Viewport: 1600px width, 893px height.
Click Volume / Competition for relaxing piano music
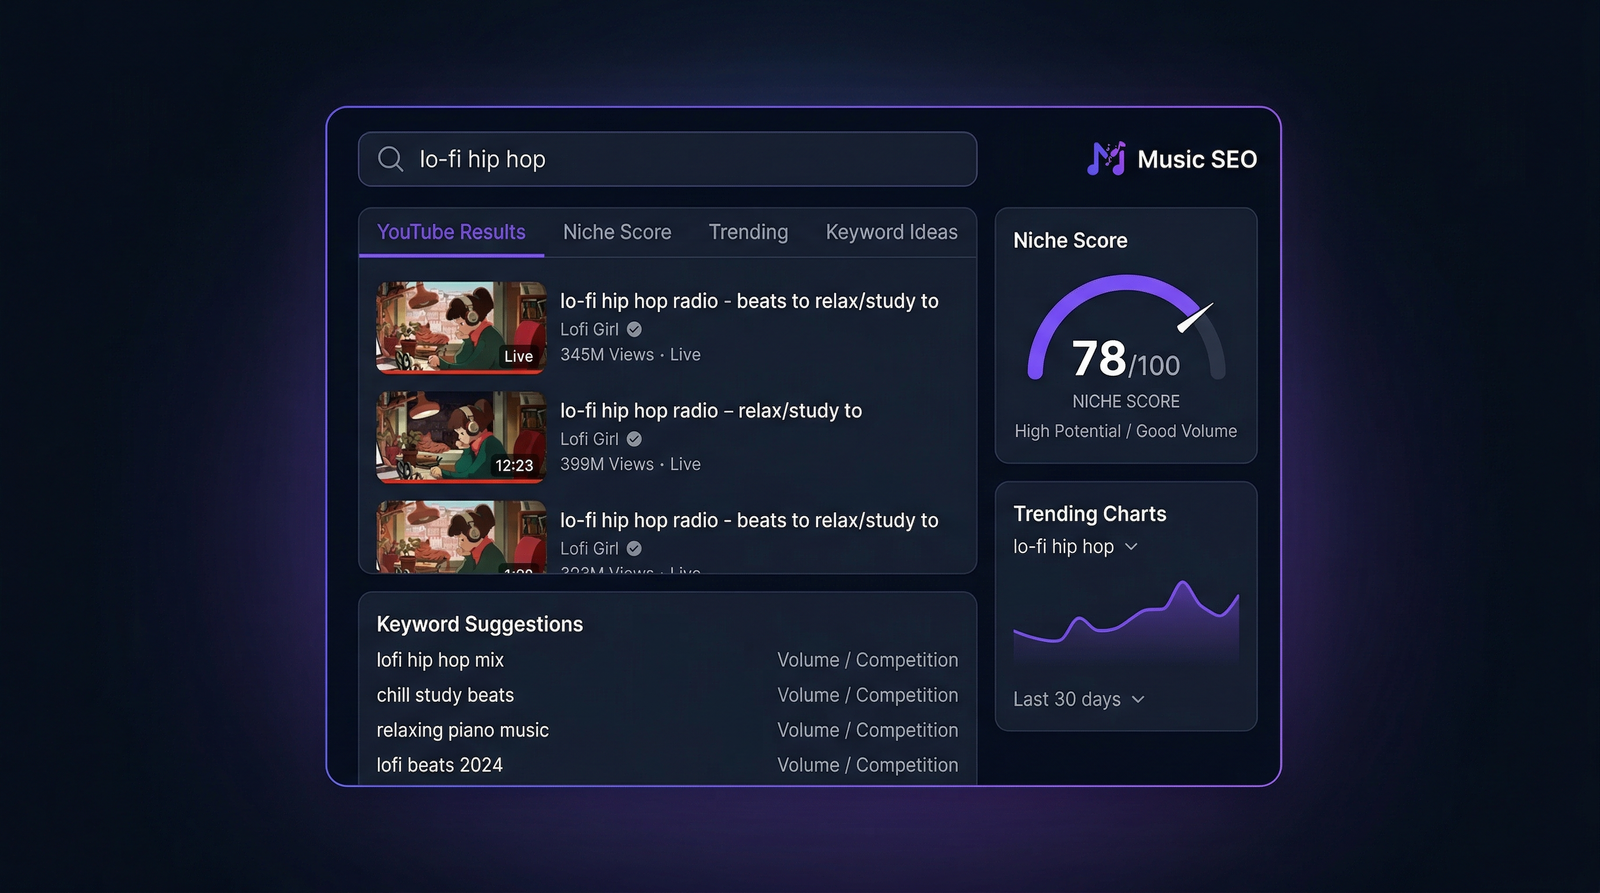click(867, 730)
